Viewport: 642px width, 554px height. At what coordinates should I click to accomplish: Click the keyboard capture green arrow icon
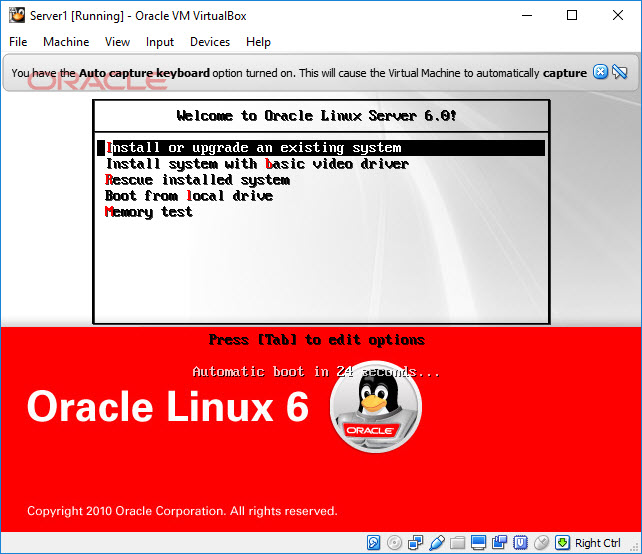pyautogui.click(x=563, y=543)
